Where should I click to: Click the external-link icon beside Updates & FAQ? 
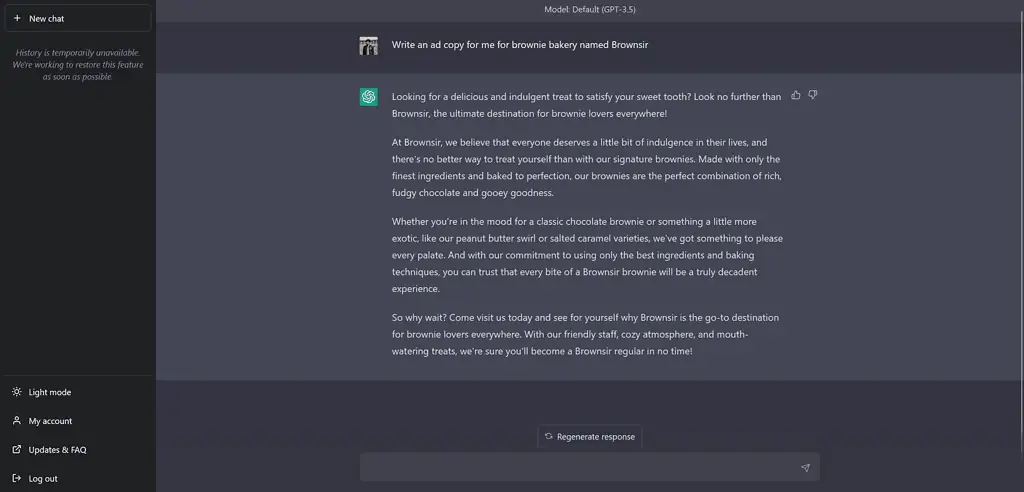(17, 450)
